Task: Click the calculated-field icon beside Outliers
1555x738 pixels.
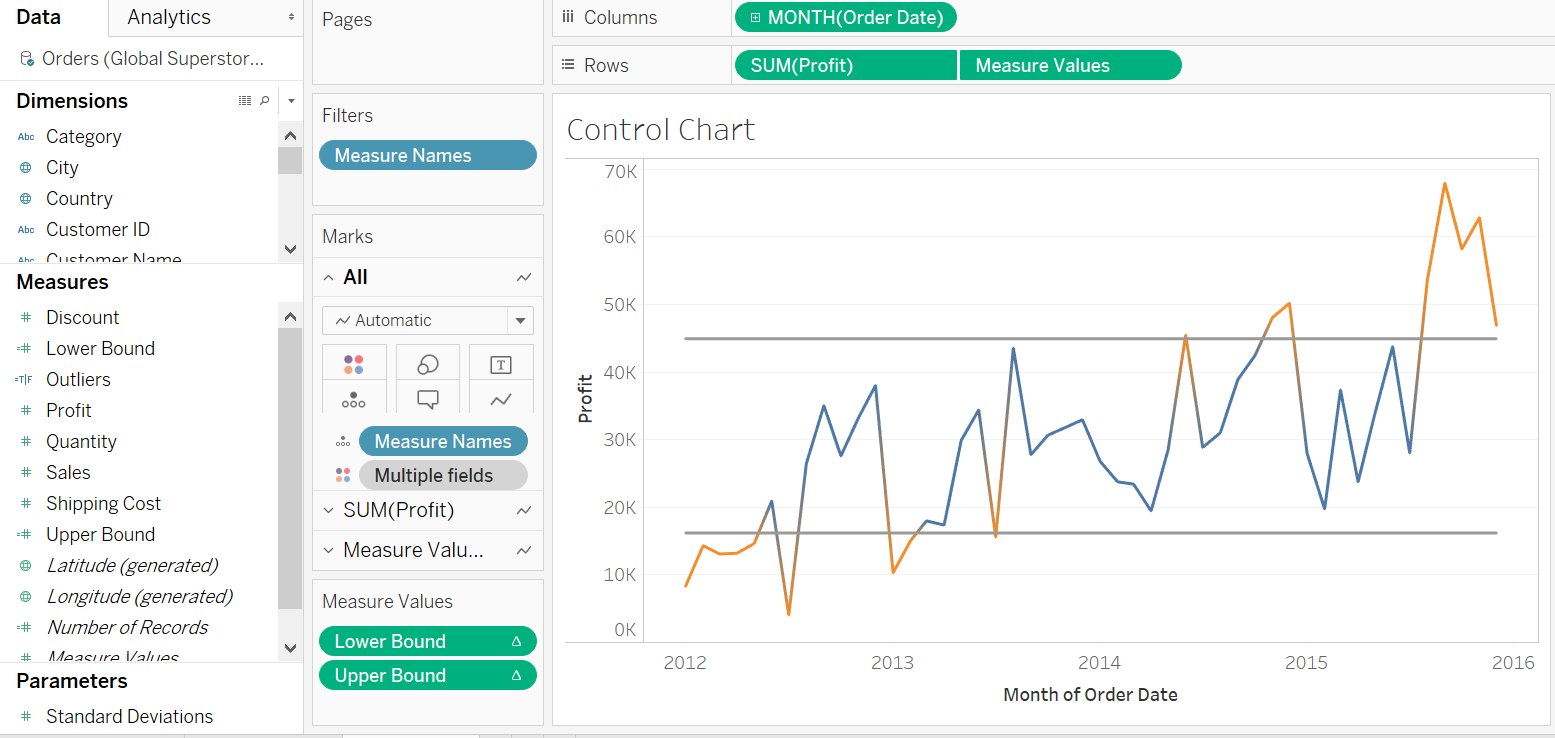Action: [24, 380]
